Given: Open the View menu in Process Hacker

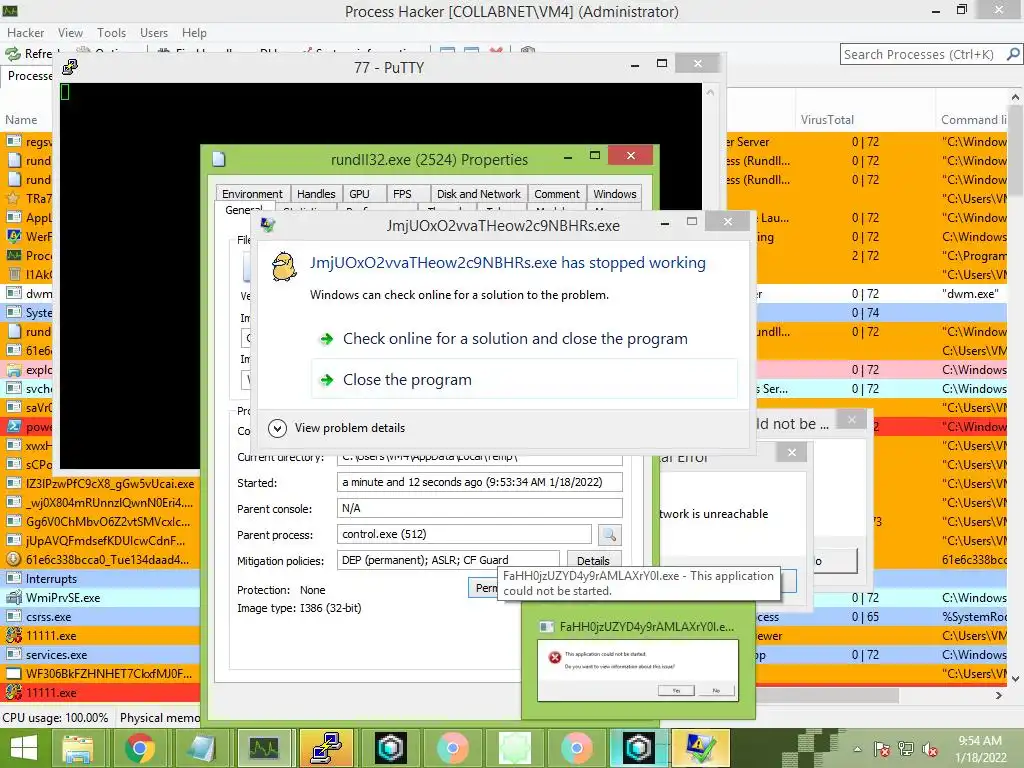Looking at the screenshot, I should click(x=71, y=33).
